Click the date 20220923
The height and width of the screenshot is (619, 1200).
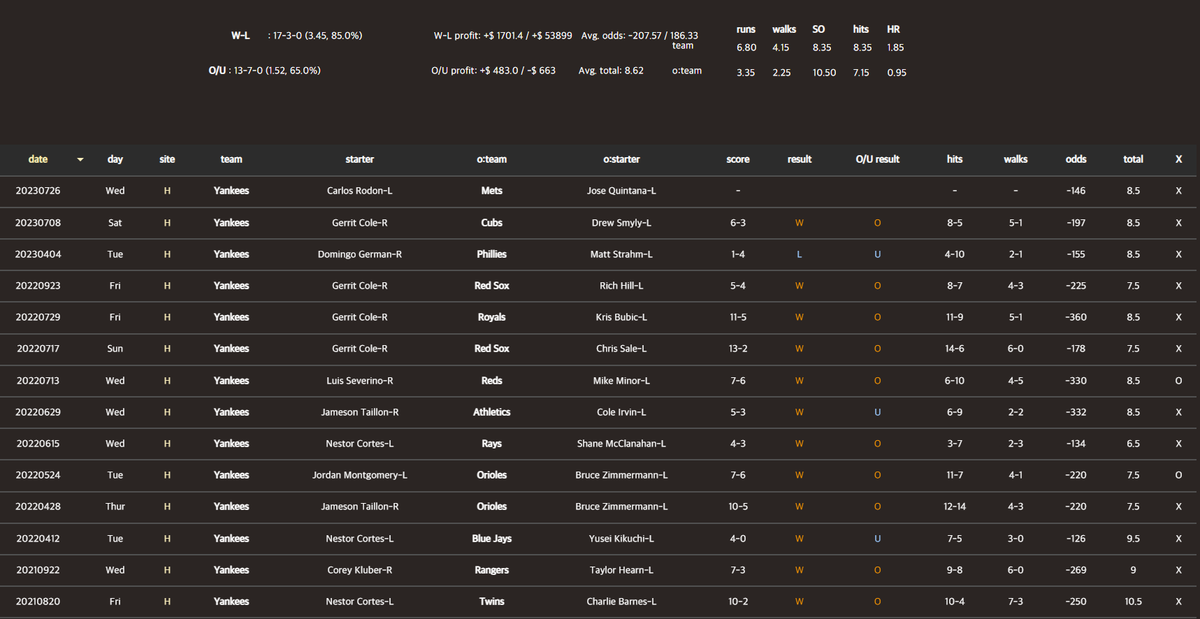click(x=38, y=285)
